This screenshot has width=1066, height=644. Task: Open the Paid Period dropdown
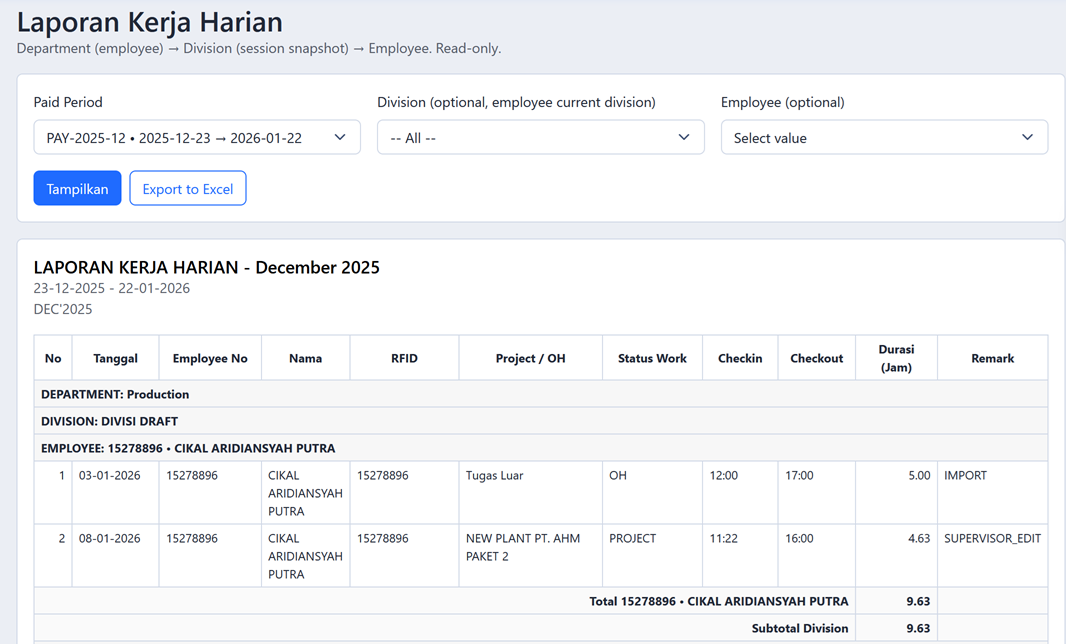(x=197, y=137)
